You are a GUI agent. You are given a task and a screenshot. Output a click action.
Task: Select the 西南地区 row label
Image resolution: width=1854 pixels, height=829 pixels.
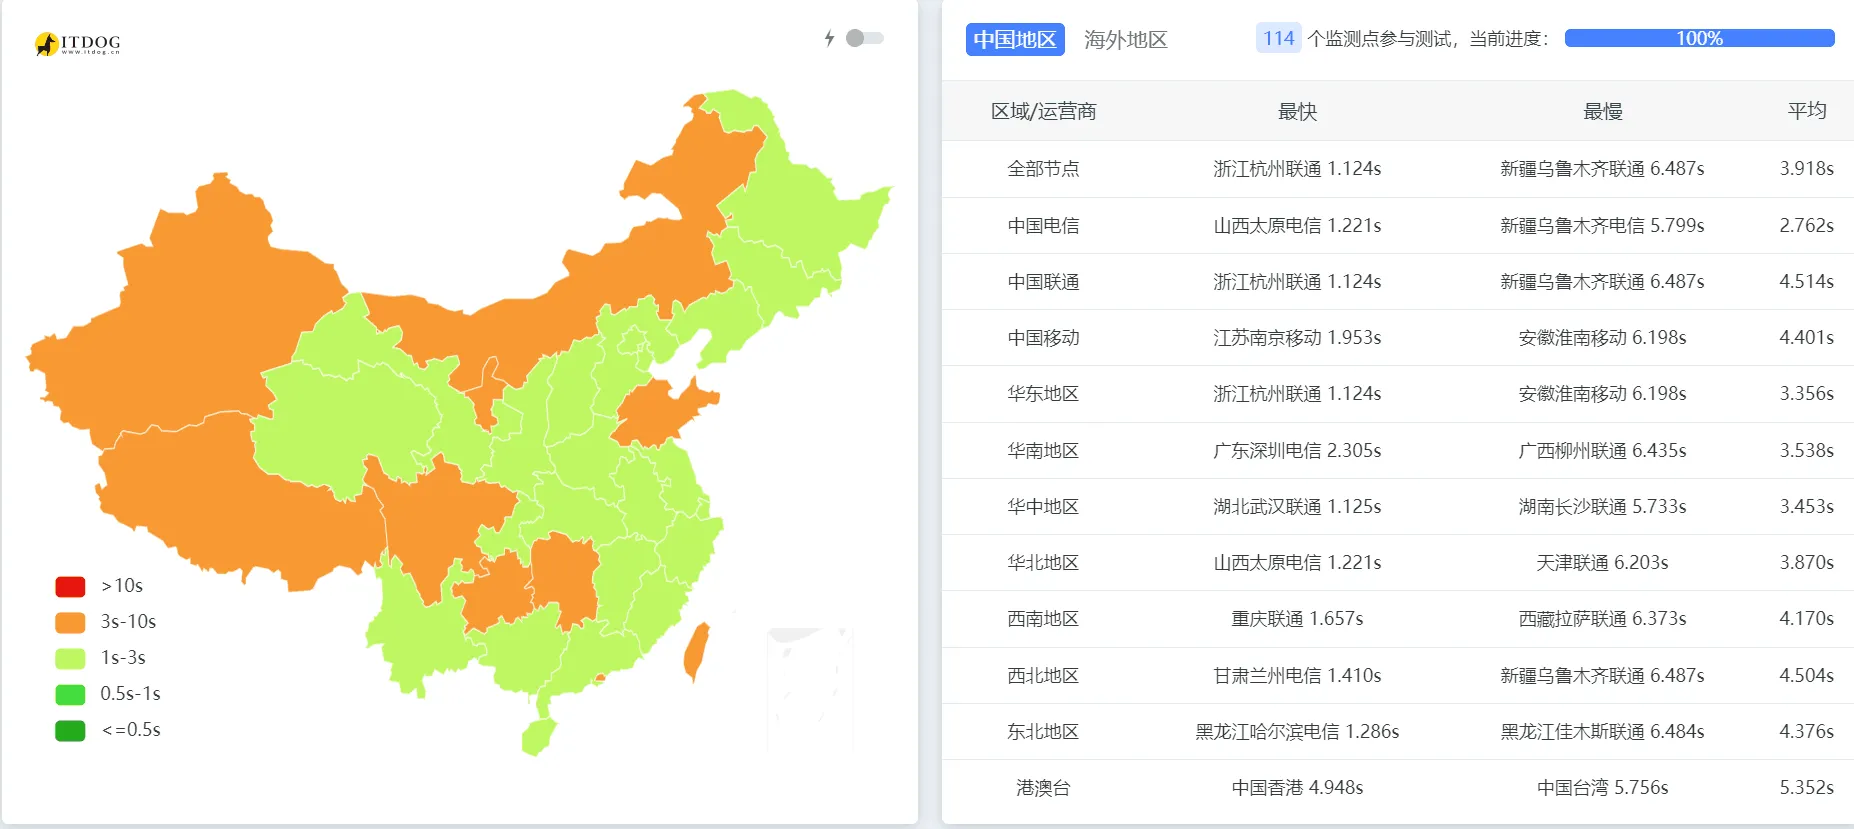click(1043, 619)
